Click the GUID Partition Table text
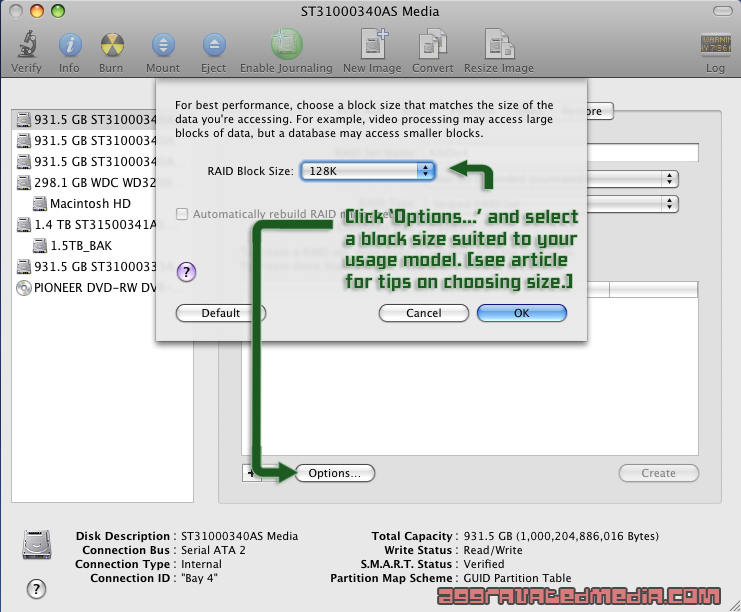 (x=517, y=578)
